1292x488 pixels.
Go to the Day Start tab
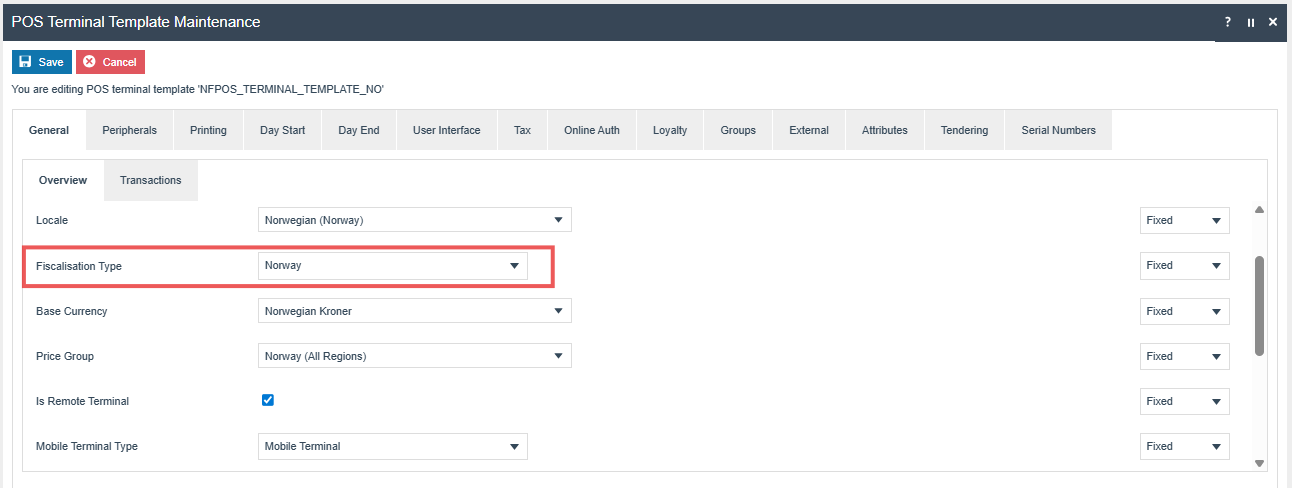(x=282, y=130)
